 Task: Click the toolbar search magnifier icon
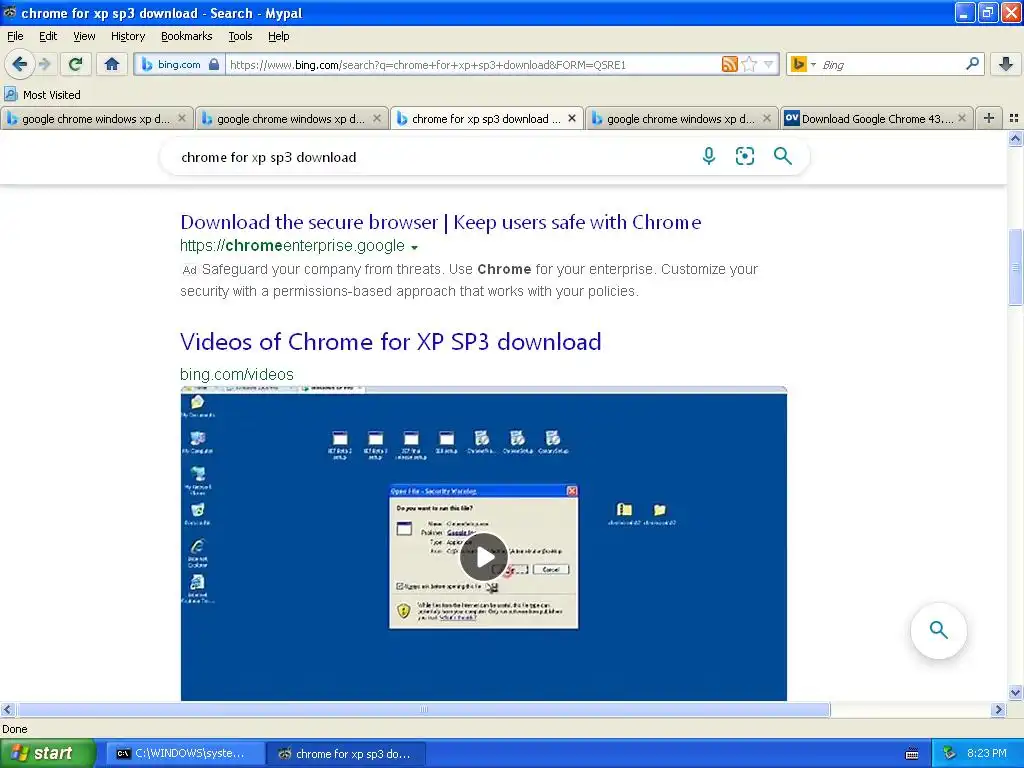pyautogui.click(x=972, y=64)
